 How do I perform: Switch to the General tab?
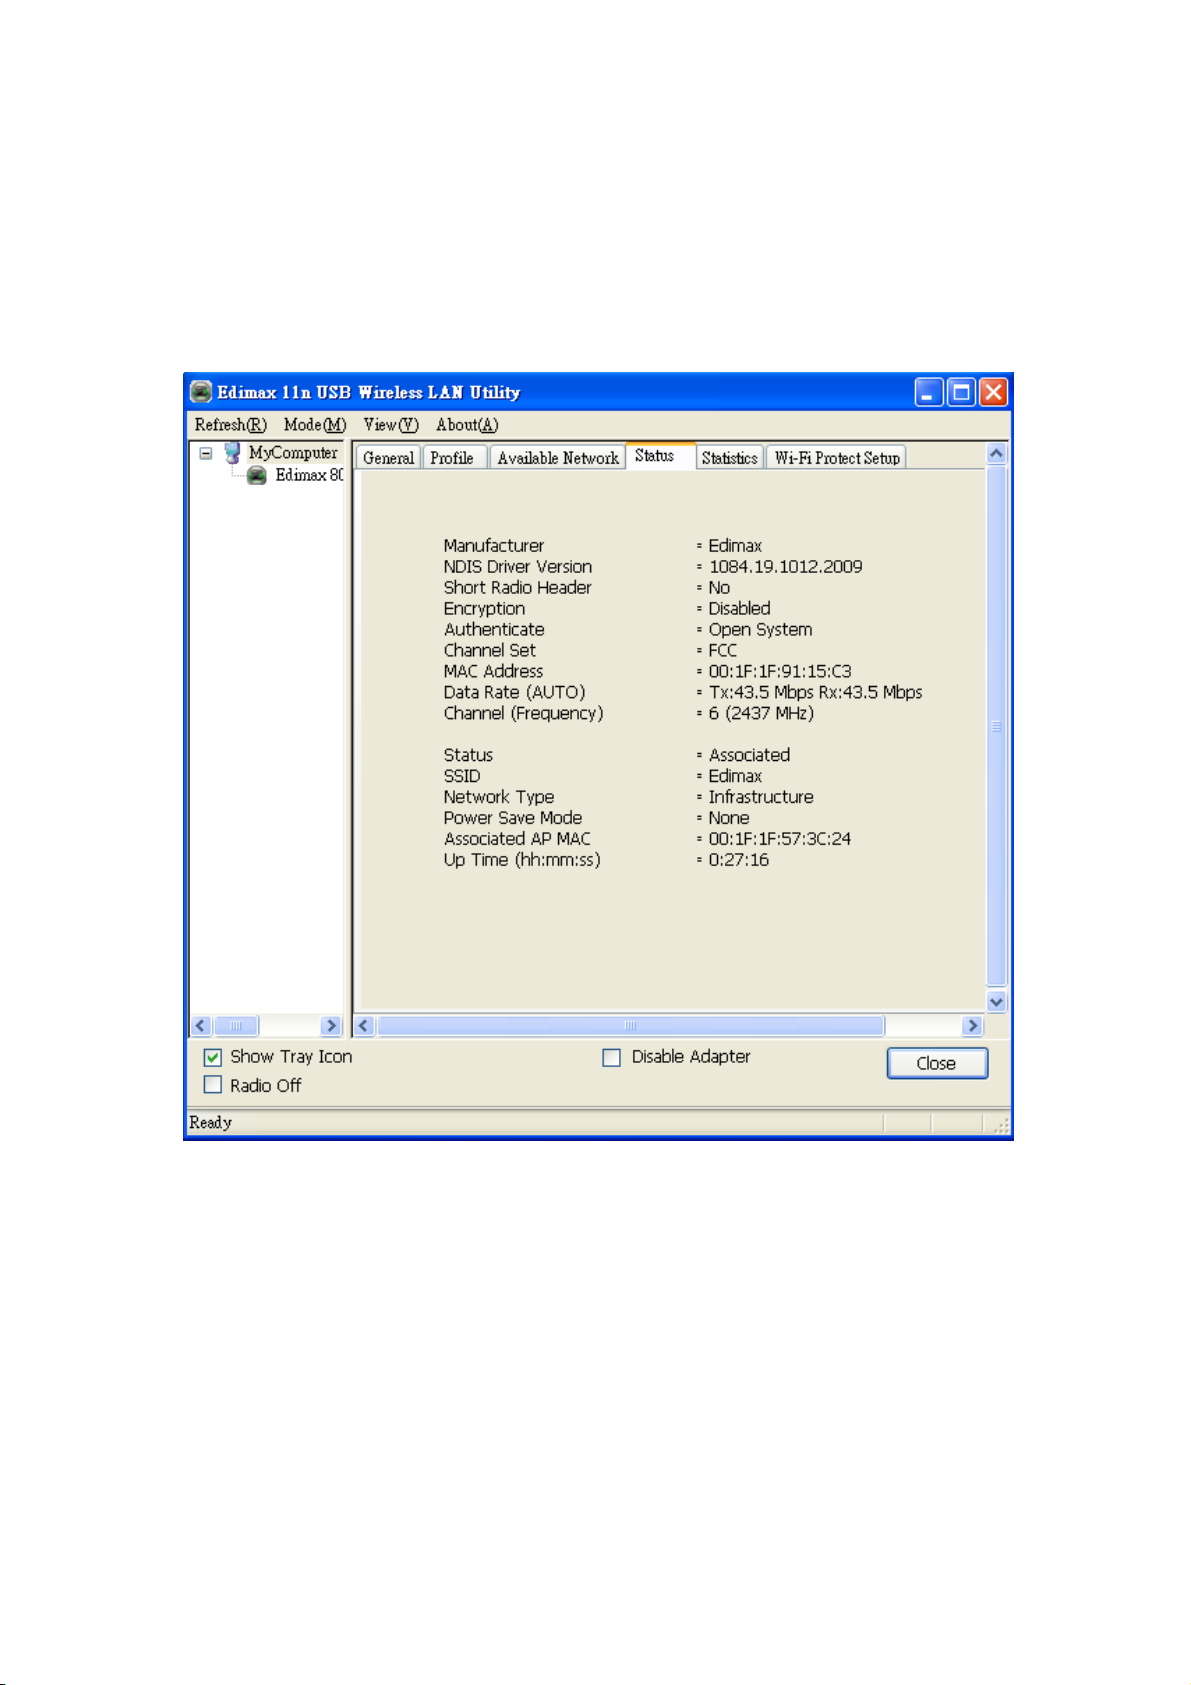click(x=388, y=458)
